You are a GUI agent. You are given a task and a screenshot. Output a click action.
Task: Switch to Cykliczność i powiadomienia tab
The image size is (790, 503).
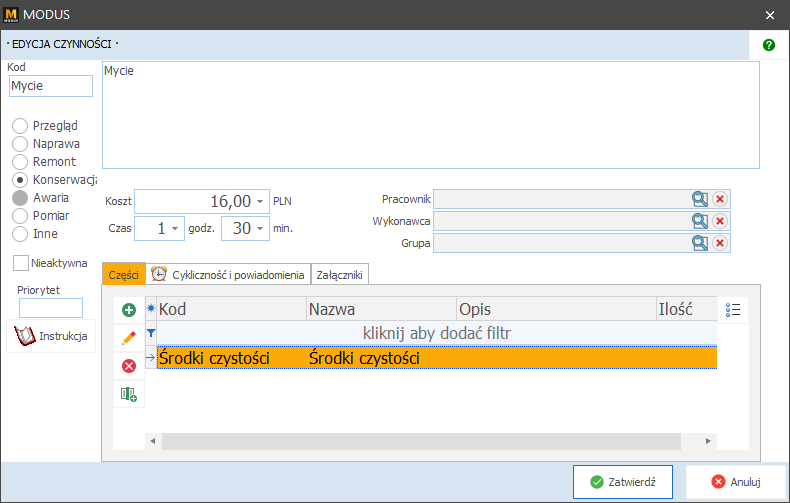click(x=228, y=274)
